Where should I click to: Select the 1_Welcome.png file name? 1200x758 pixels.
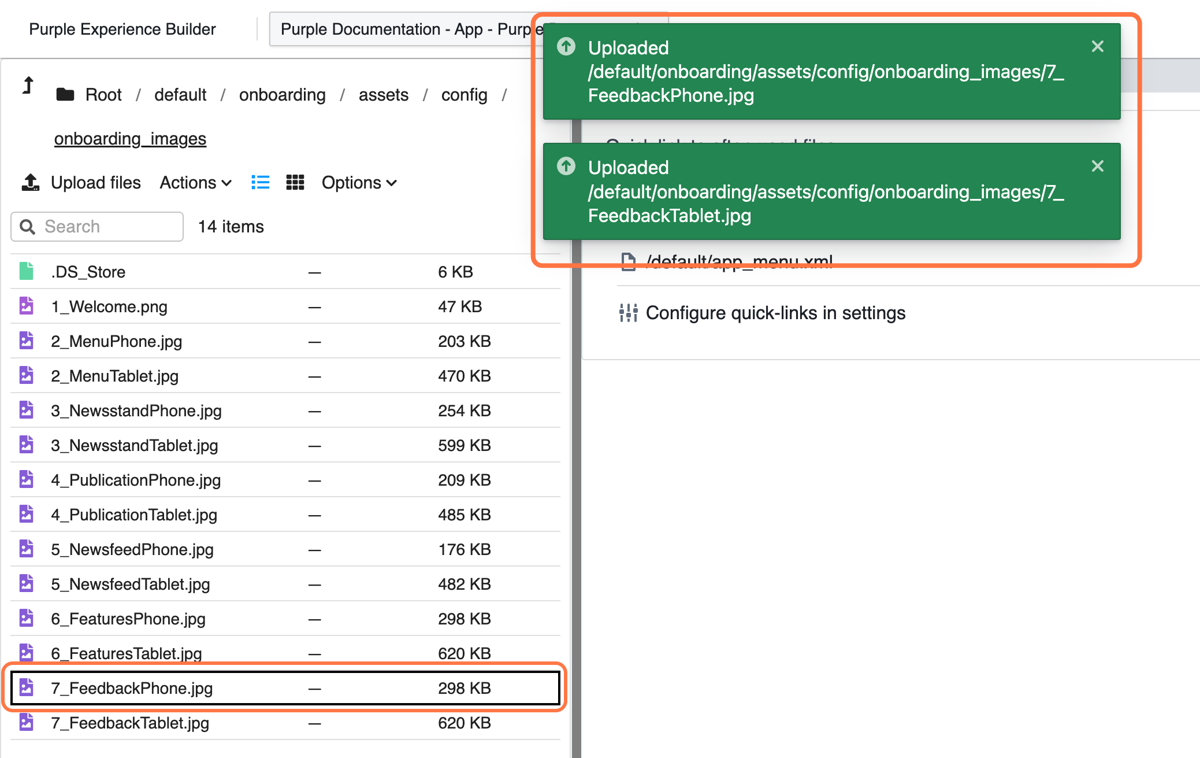pyautogui.click(x=109, y=306)
